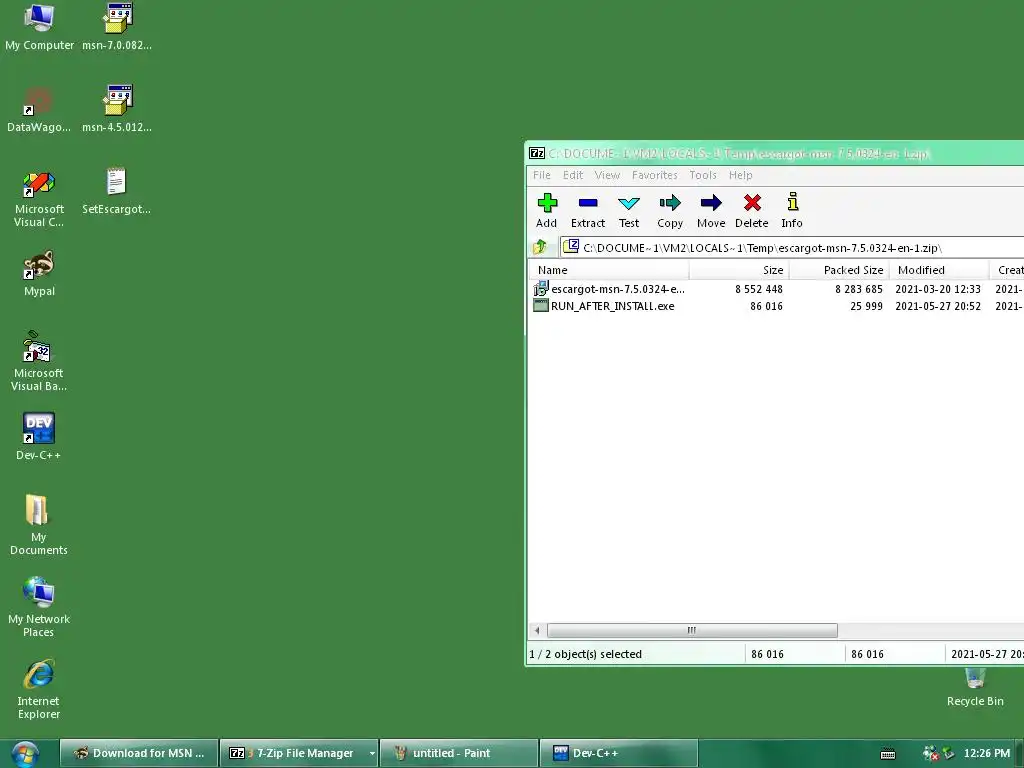Image resolution: width=1024 pixels, height=768 pixels.
Task: Select the msn-4.5.012 installer desktop icon
Action: [117, 108]
